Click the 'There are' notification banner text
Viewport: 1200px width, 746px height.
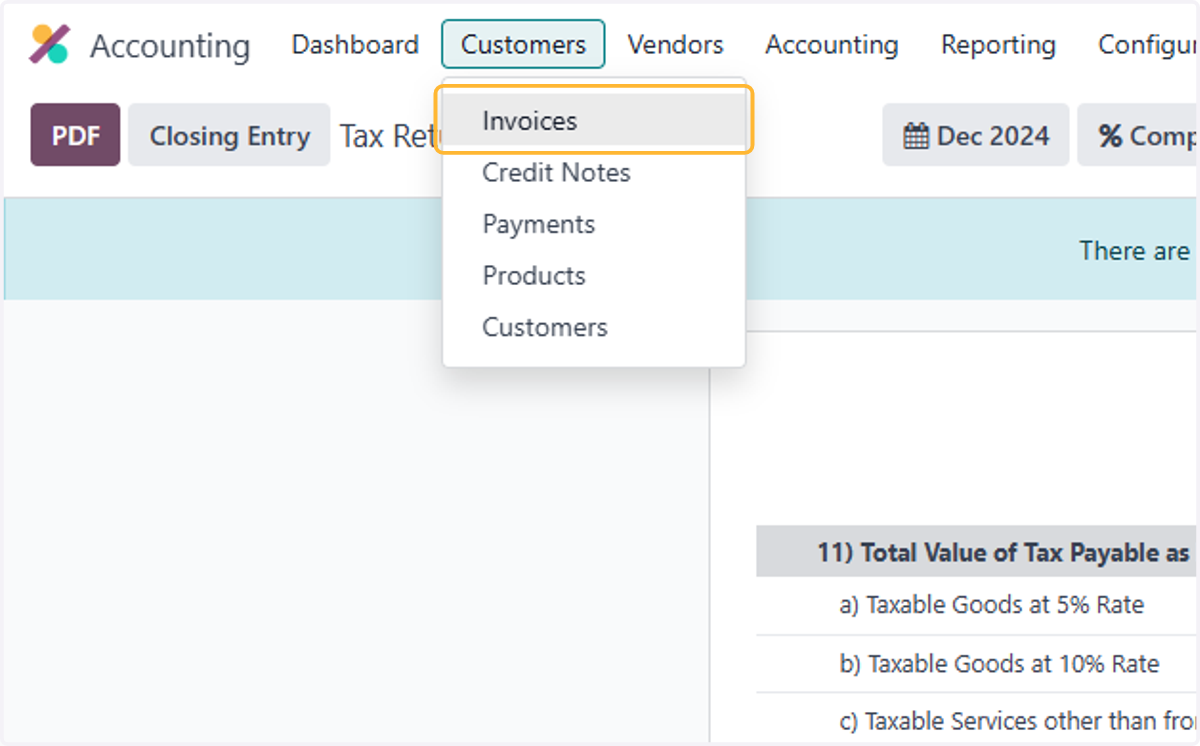1134,250
